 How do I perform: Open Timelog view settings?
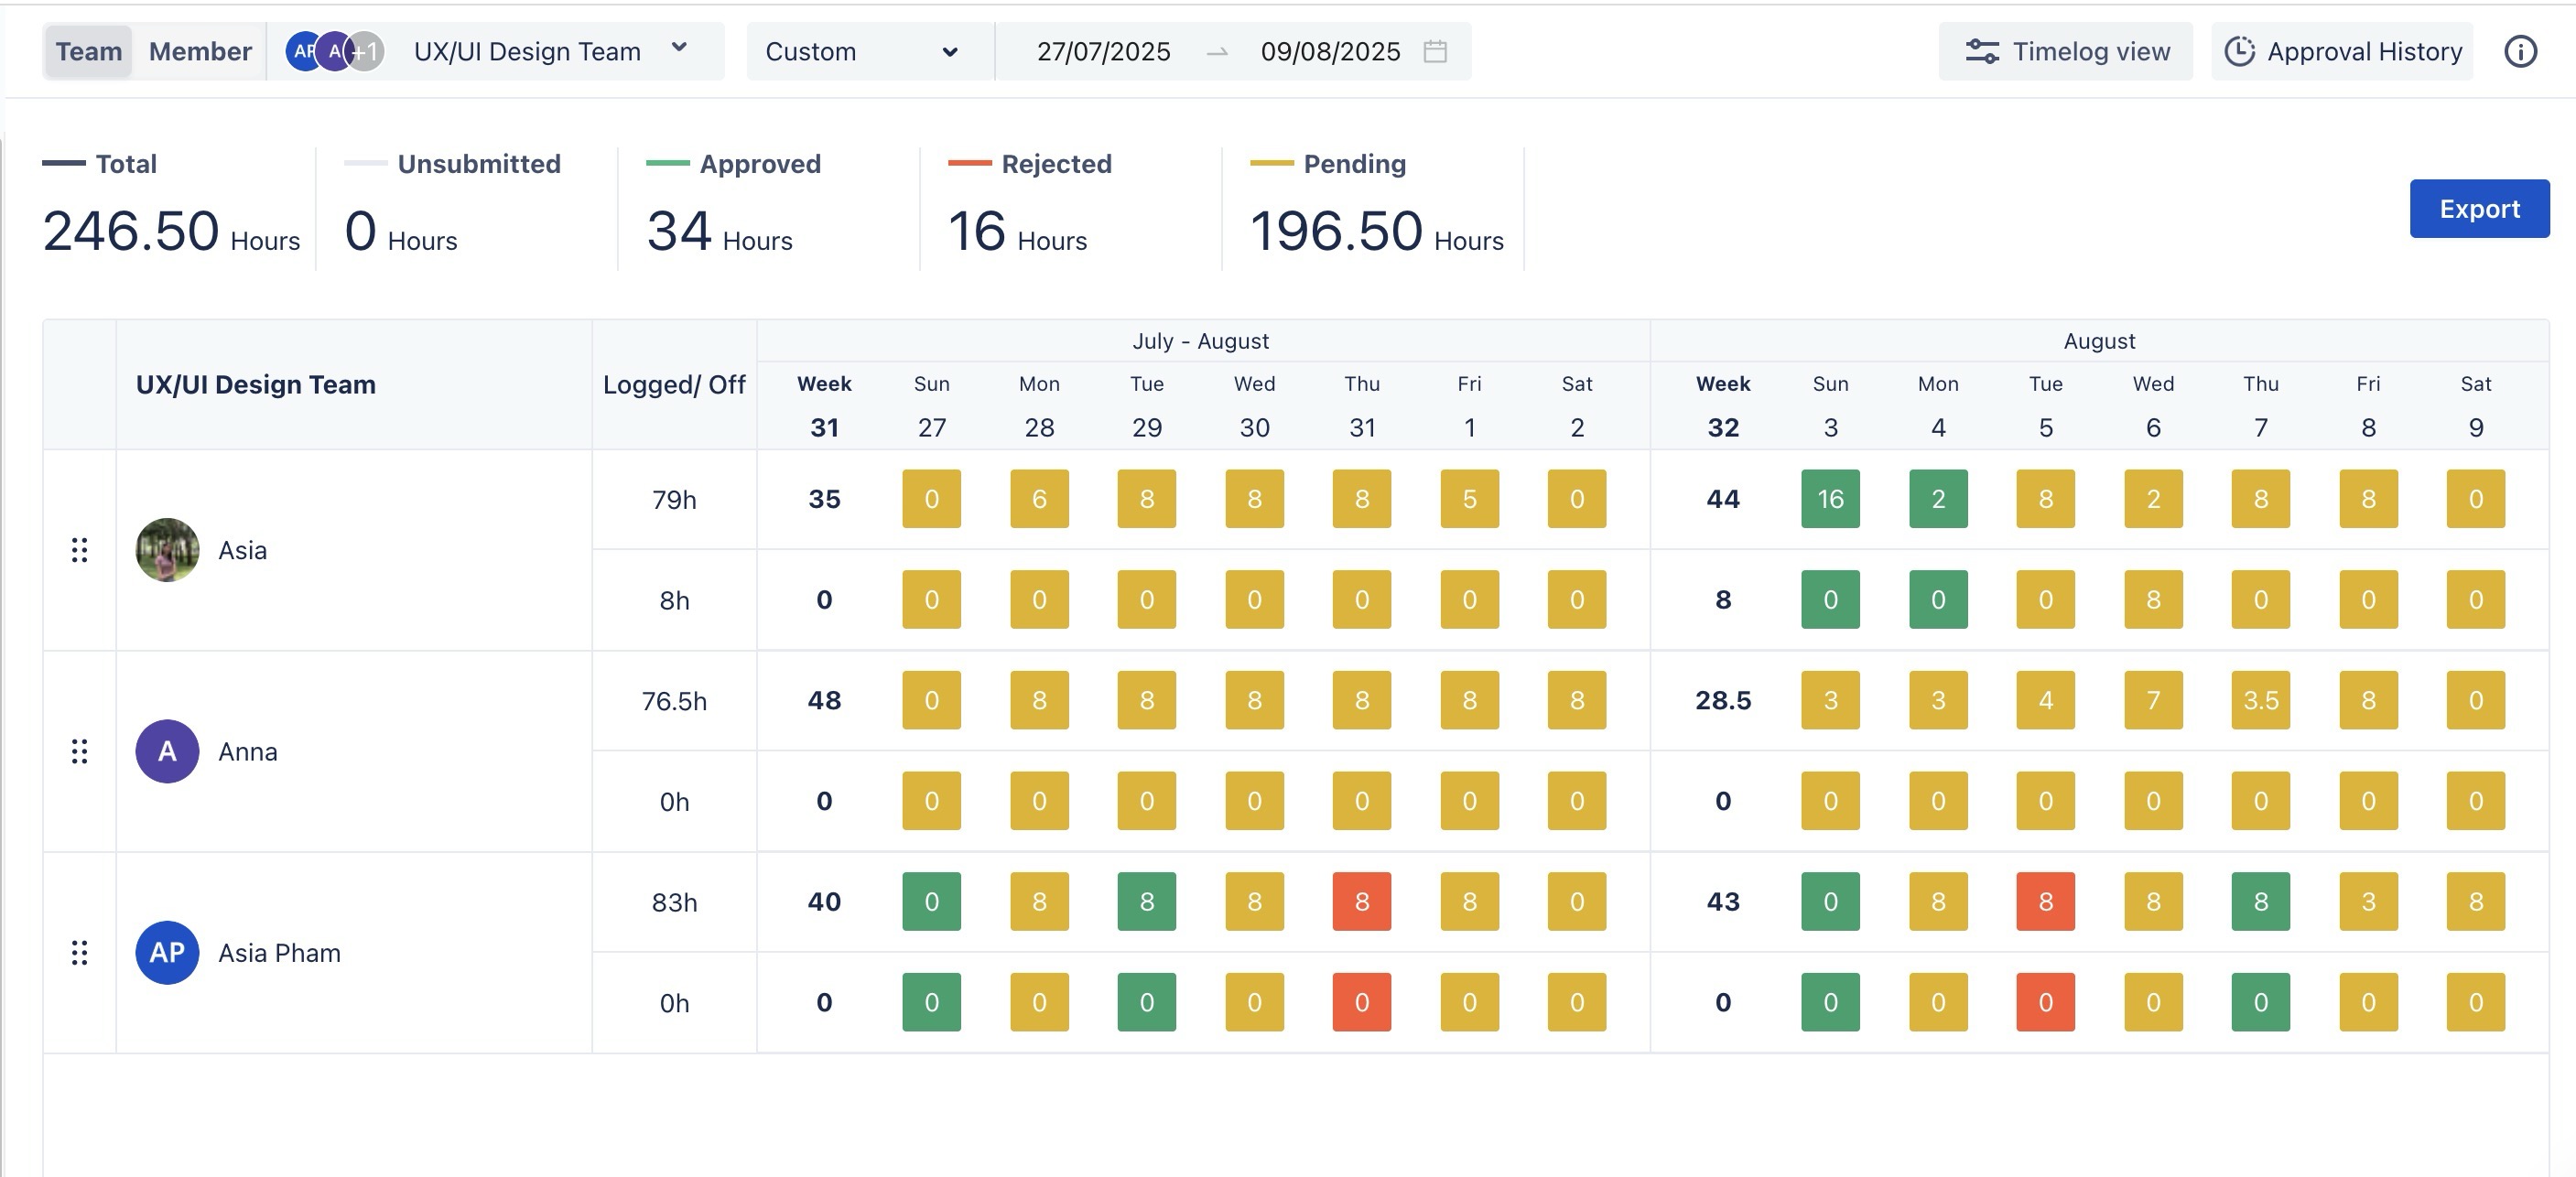(2066, 51)
